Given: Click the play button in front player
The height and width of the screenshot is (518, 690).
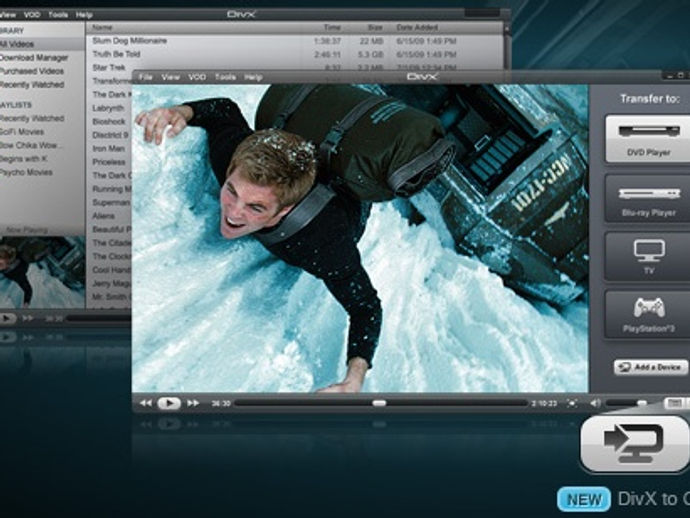Looking at the screenshot, I should (169, 403).
